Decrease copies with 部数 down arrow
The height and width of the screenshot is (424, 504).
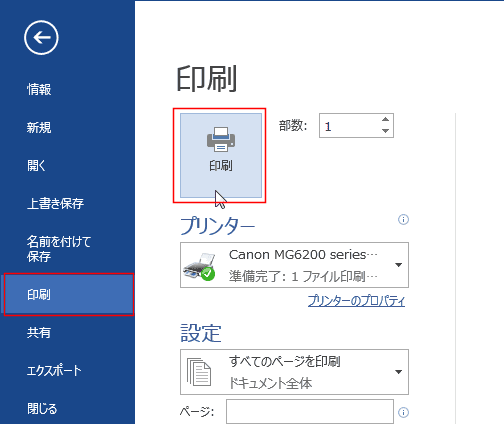click(x=385, y=131)
